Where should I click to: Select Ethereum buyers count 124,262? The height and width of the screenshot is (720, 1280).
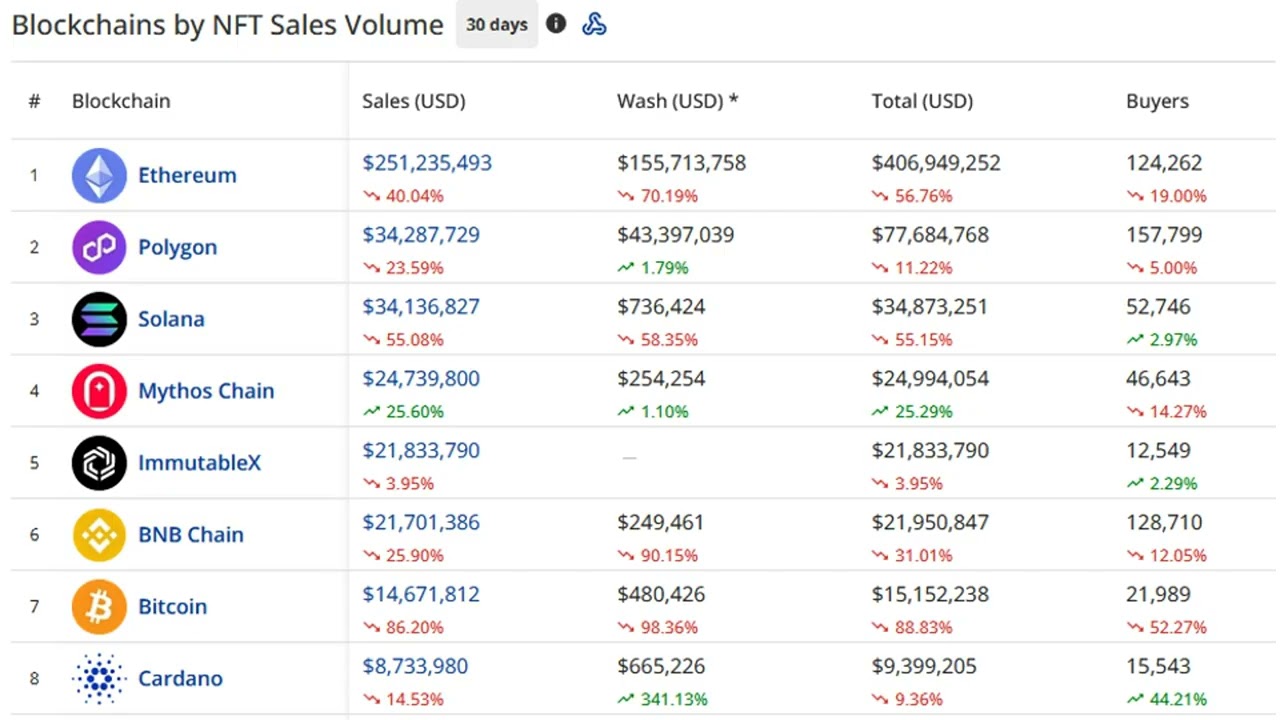tap(1164, 163)
